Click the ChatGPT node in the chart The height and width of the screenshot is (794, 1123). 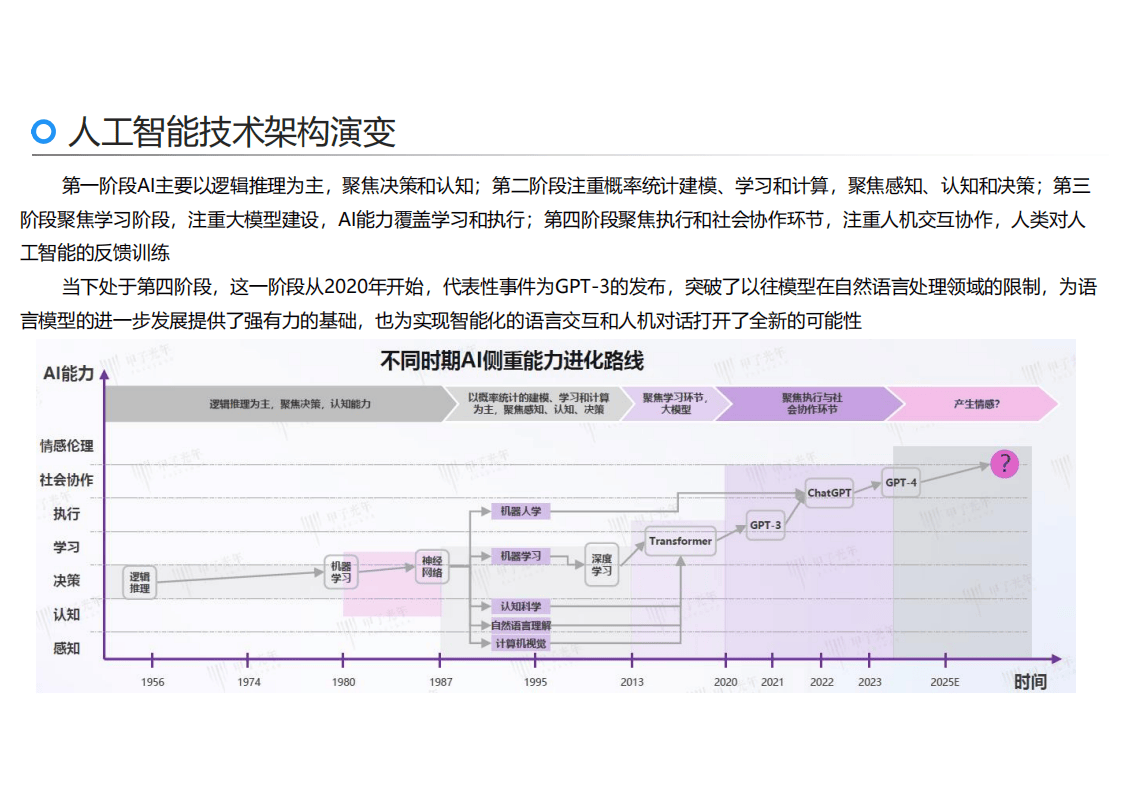[x=829, y=493]
